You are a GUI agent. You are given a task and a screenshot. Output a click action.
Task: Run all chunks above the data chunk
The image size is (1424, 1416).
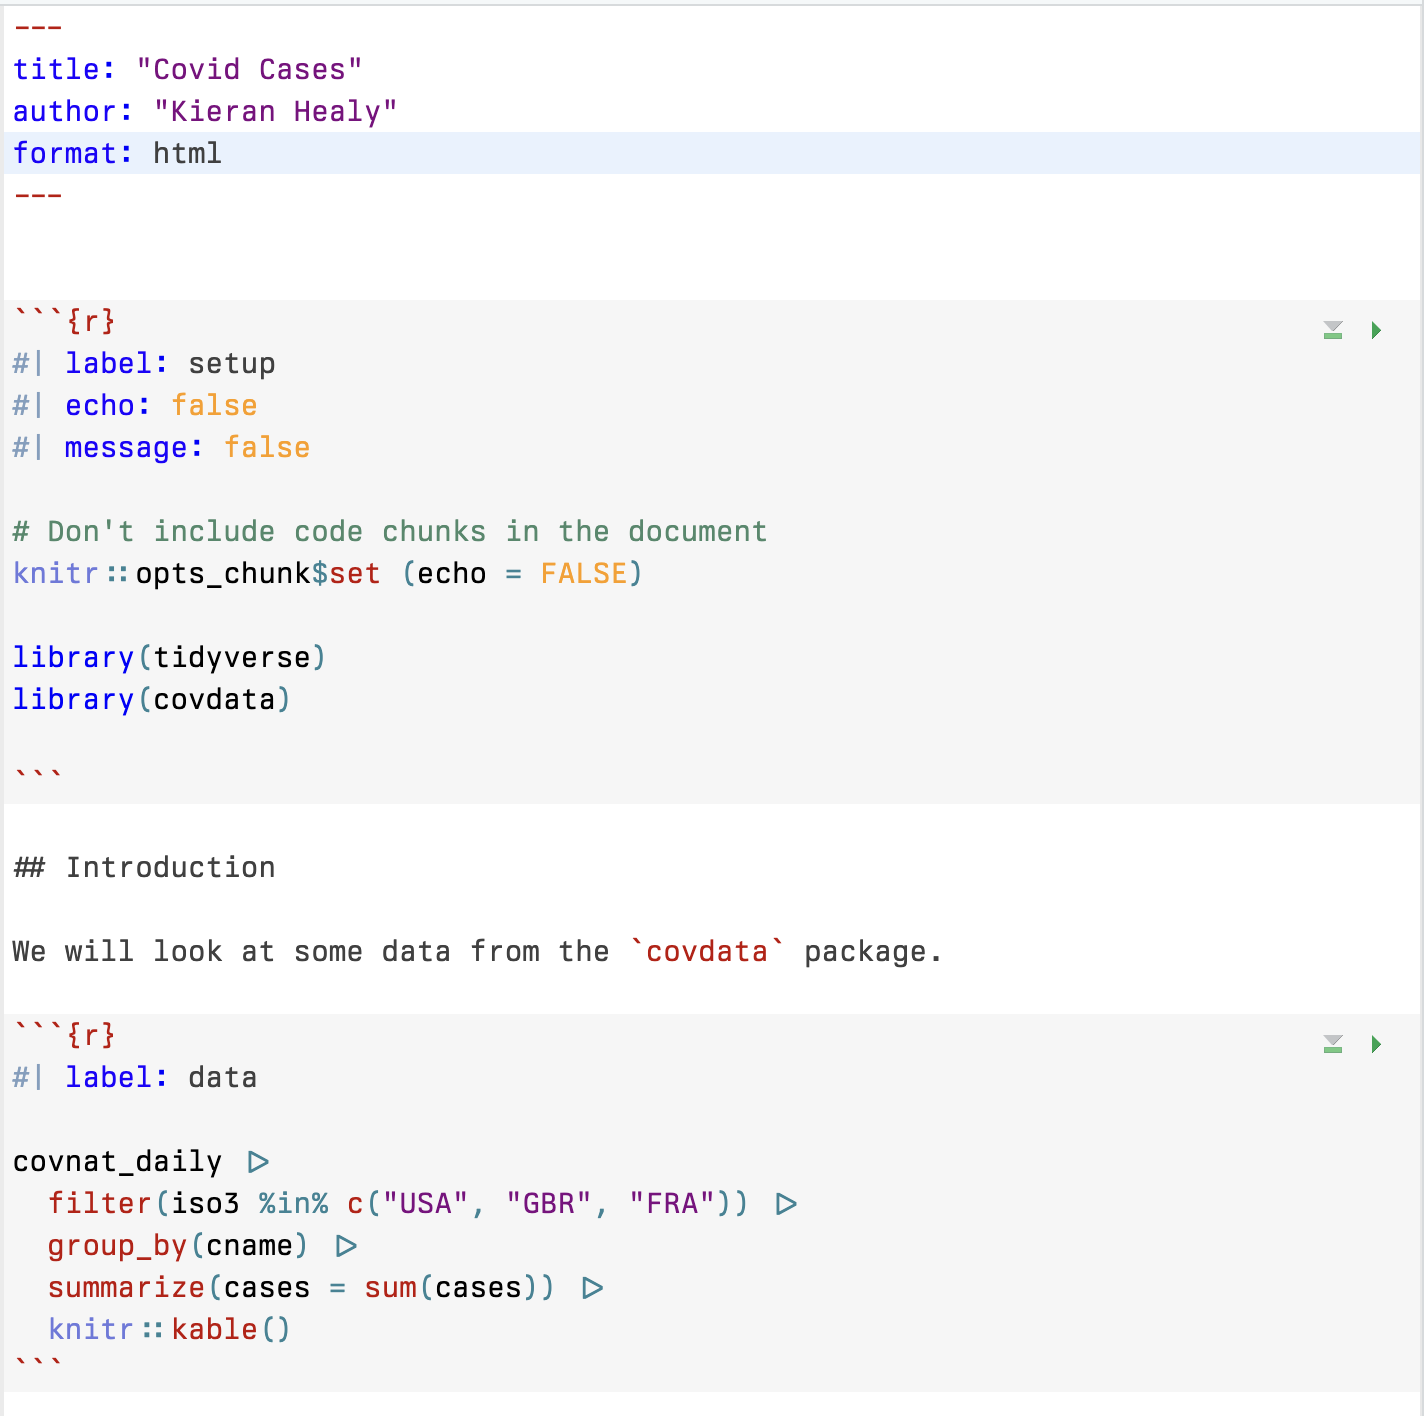[1333, 1045]
